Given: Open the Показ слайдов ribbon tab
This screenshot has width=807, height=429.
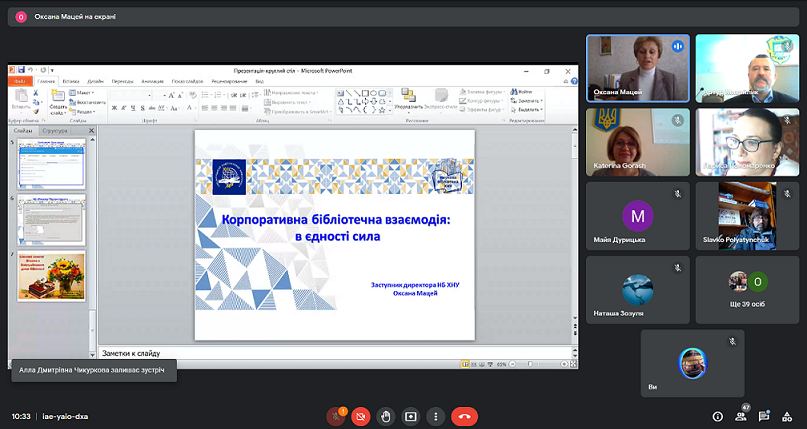Looking at the screenshot, I should tap(187, 81).
